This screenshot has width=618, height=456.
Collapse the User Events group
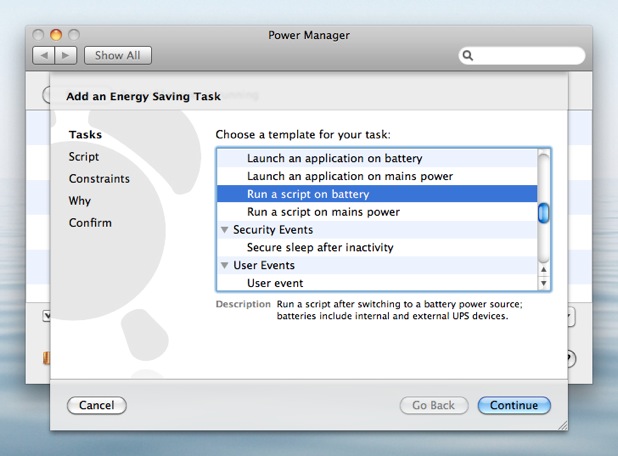225,265
